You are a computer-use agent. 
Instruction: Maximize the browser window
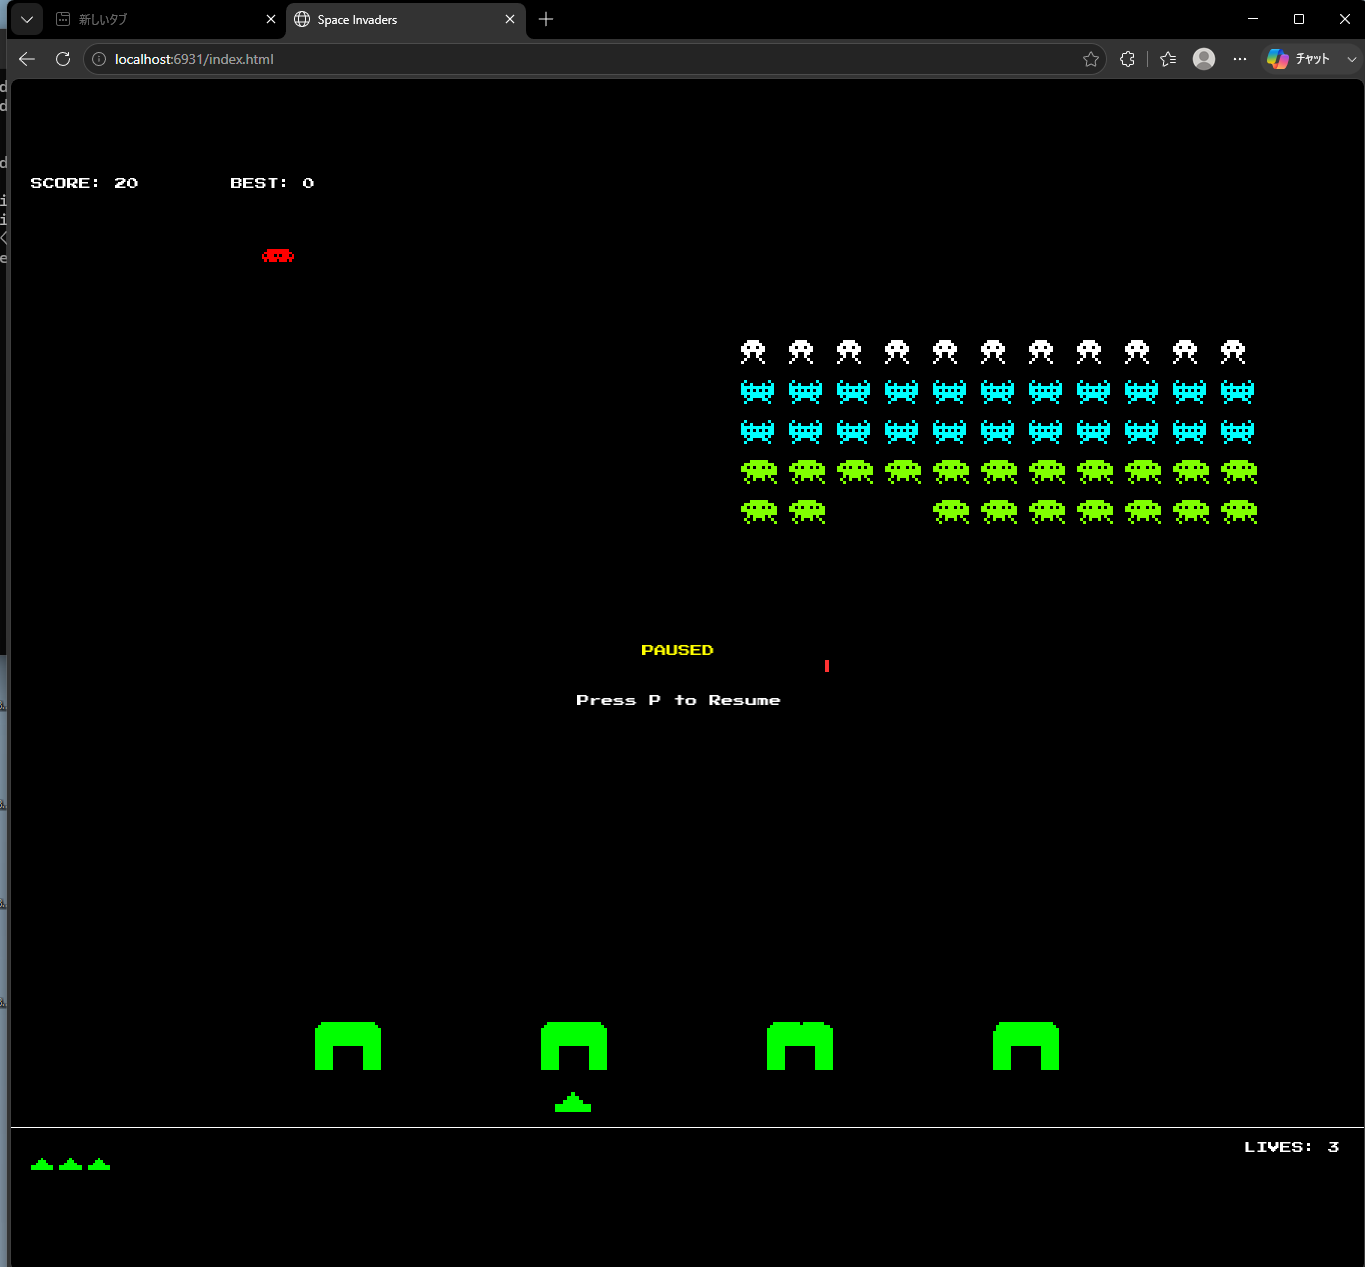(1299, 19)
